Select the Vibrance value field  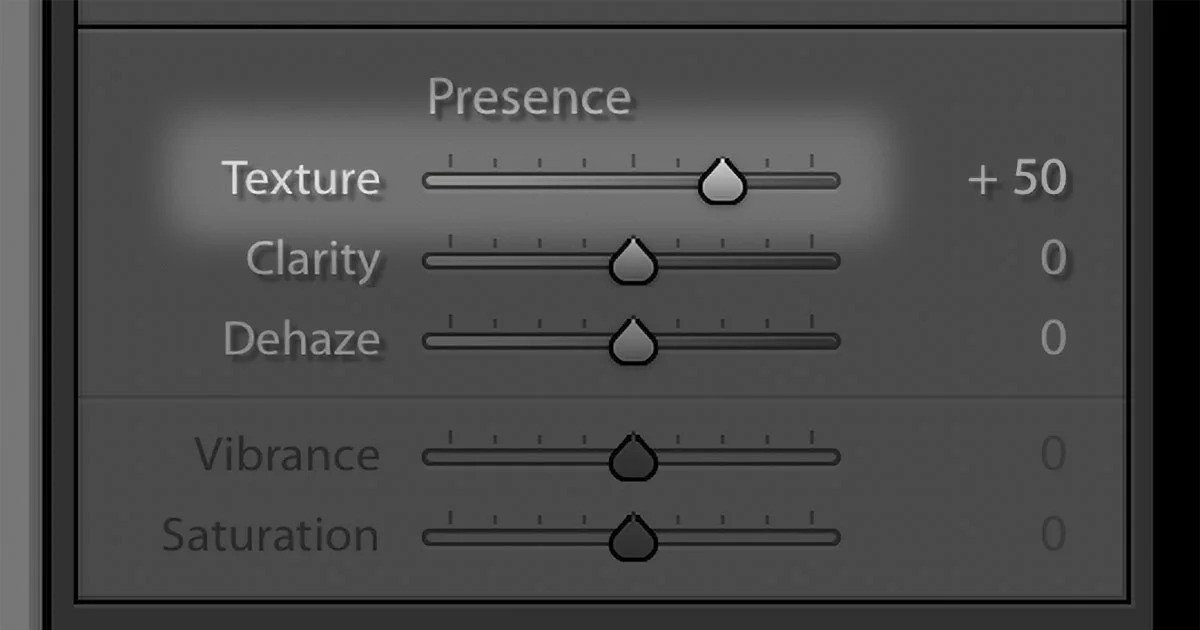click(x=1053, y=455)
